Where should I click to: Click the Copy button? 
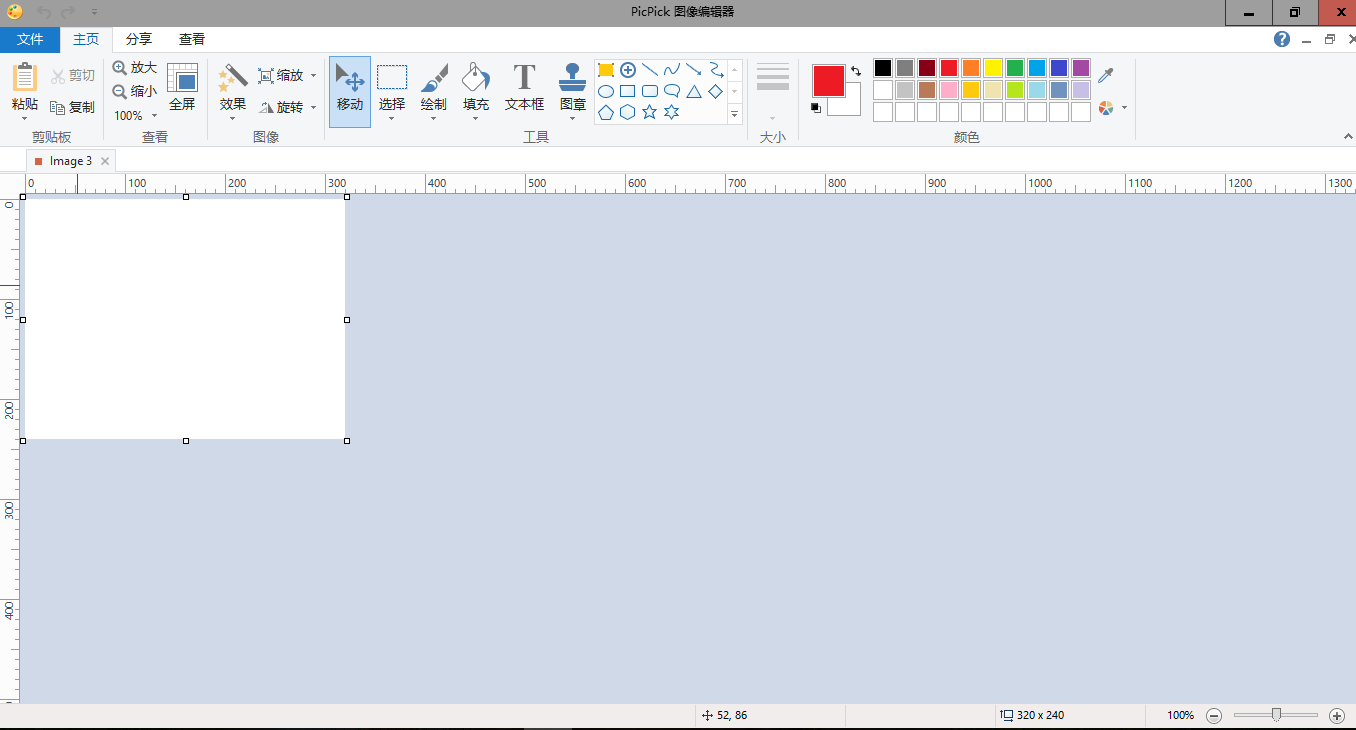pos(73,107)
